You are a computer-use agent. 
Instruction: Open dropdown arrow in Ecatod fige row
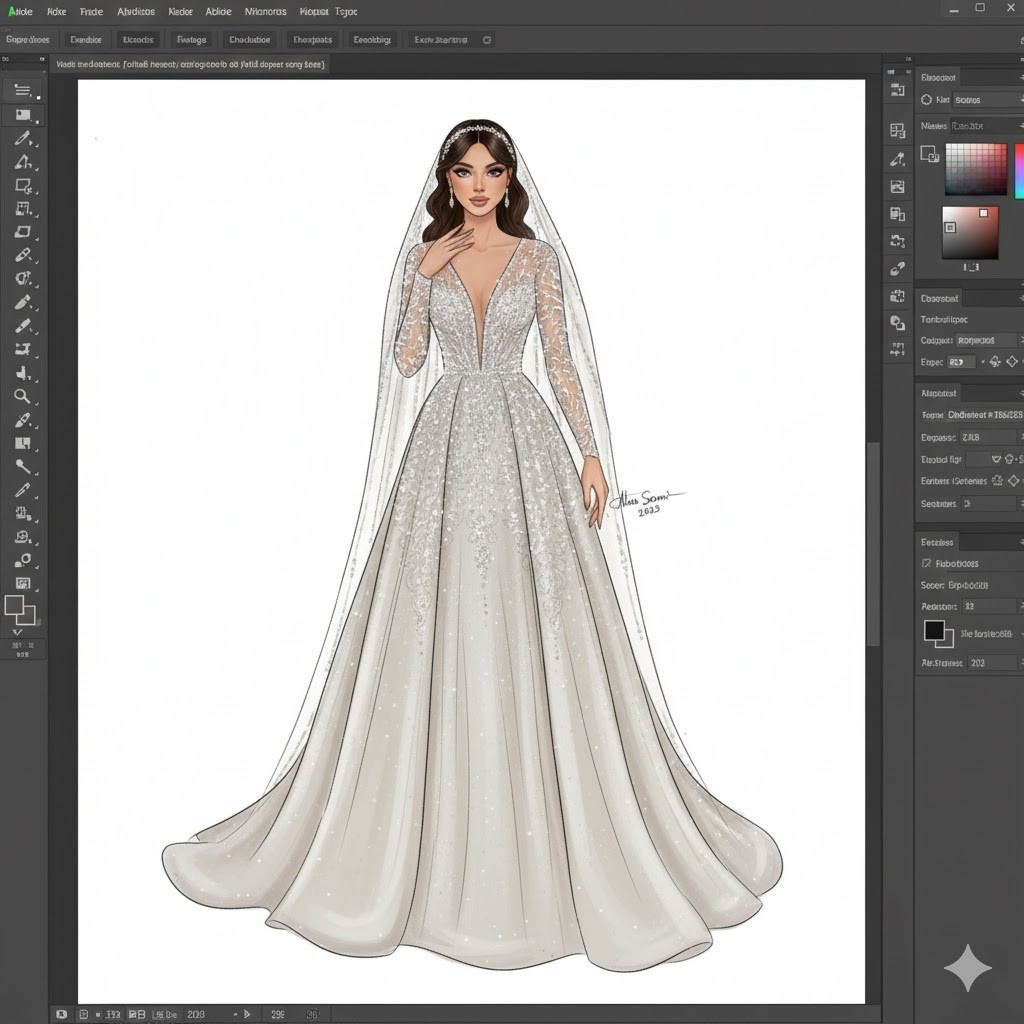(x=997, y=459)
